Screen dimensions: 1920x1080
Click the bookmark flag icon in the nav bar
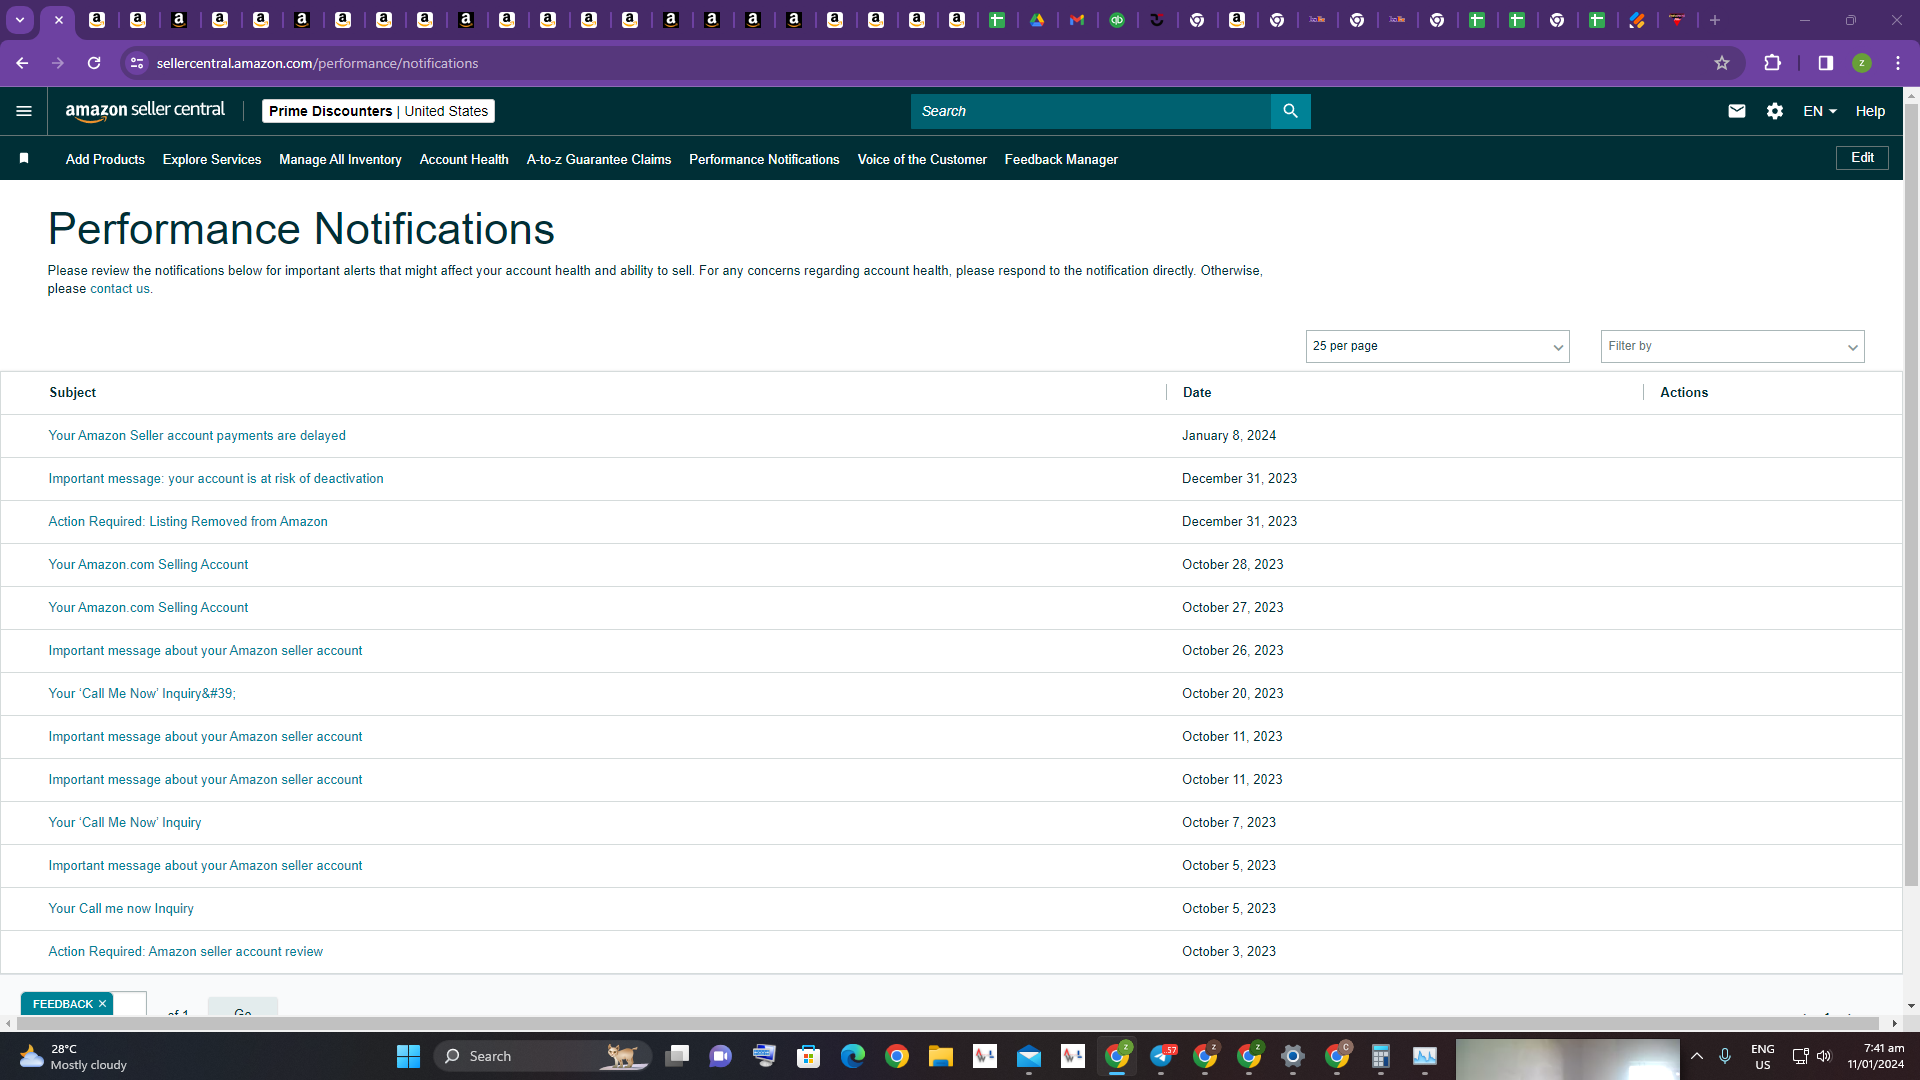coord(24,158)
